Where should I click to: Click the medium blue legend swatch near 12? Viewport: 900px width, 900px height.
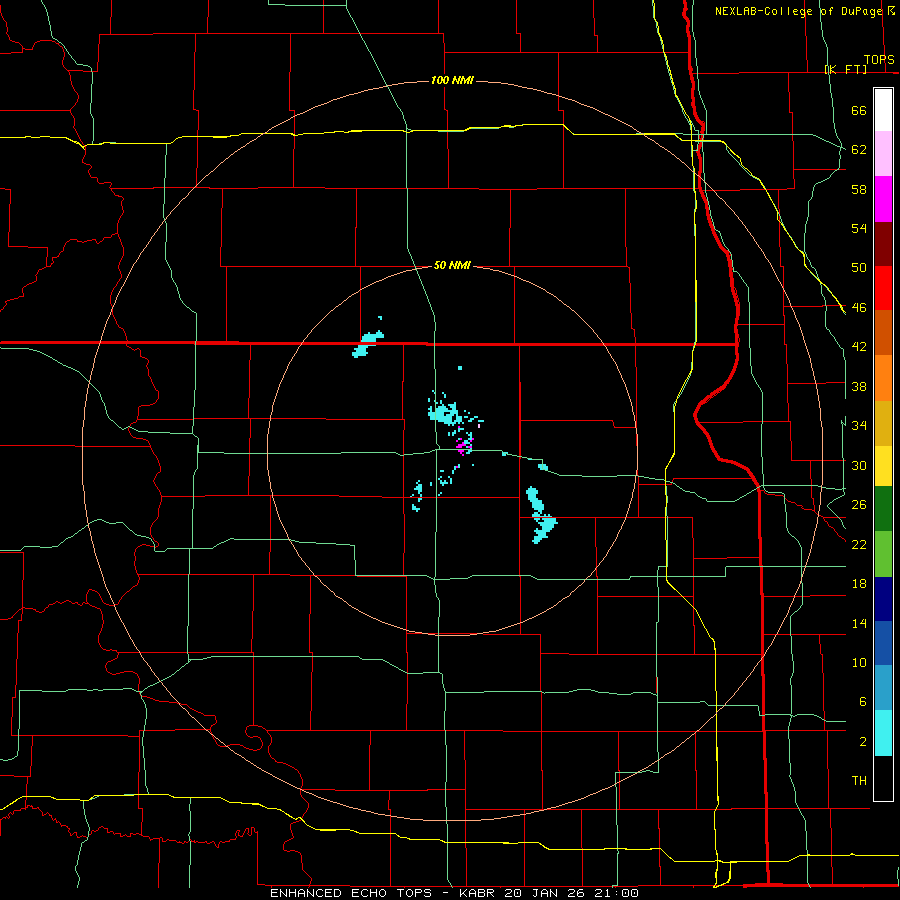[x=883, y=643]
